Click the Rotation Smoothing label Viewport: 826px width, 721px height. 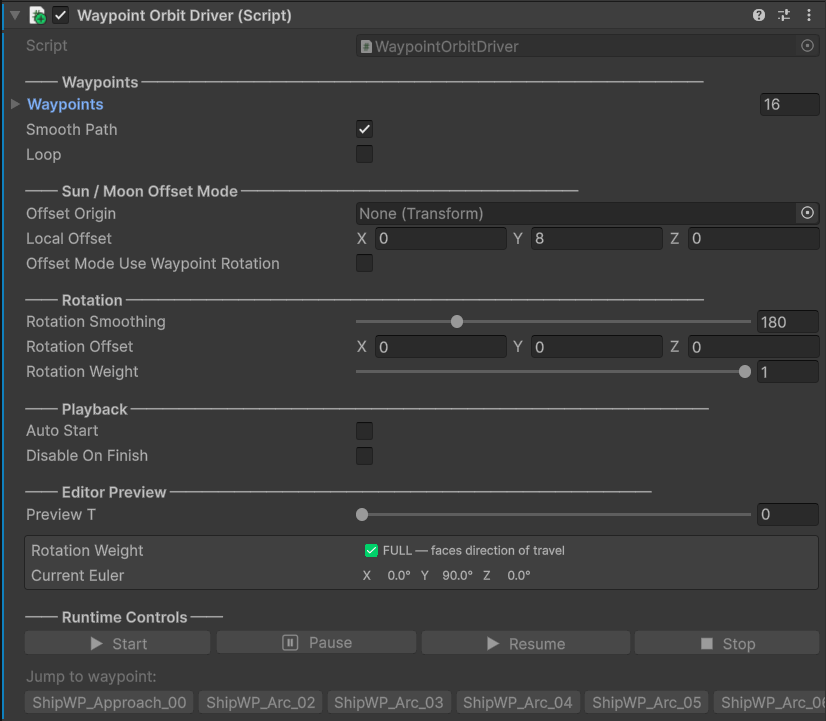click(96, 322)
